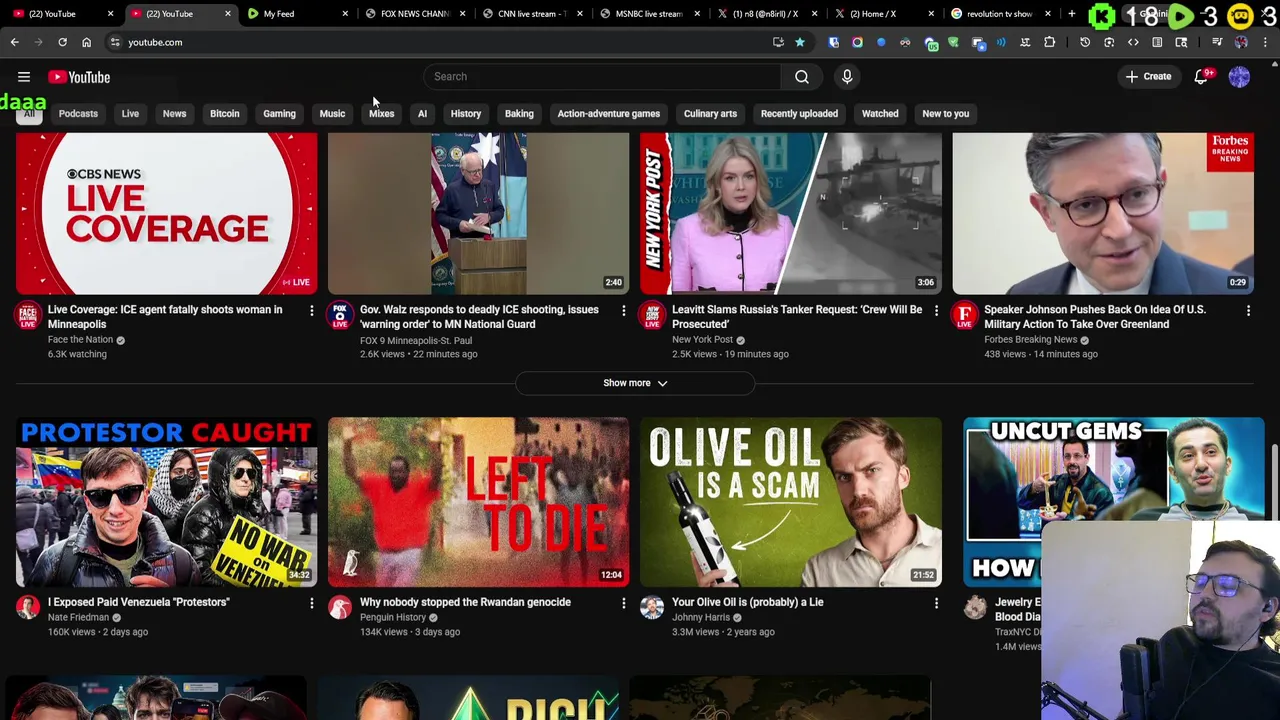Image resolution: width=1280 pixels, height=720 pixels.
Task: Click the YouTube search input field
Action: tap(602, 76)
